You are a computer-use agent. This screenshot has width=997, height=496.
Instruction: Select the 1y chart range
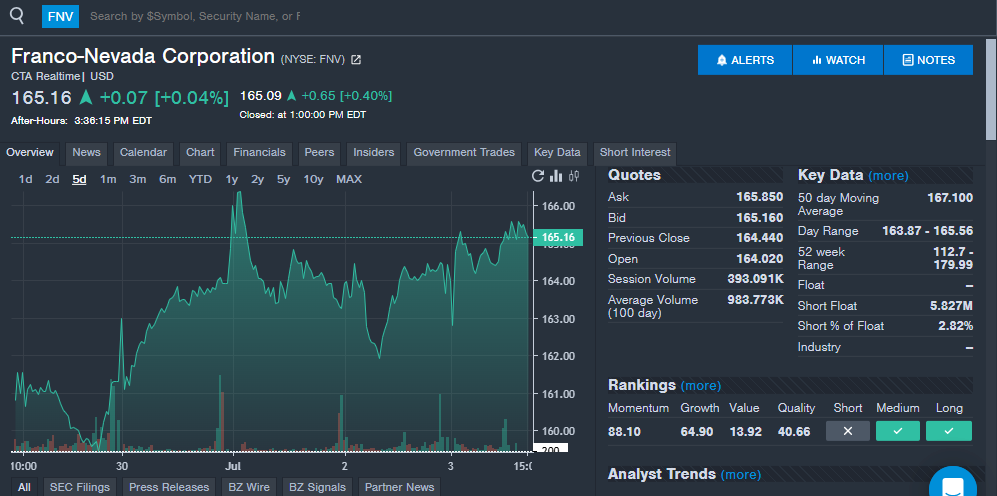click(232, 179)
